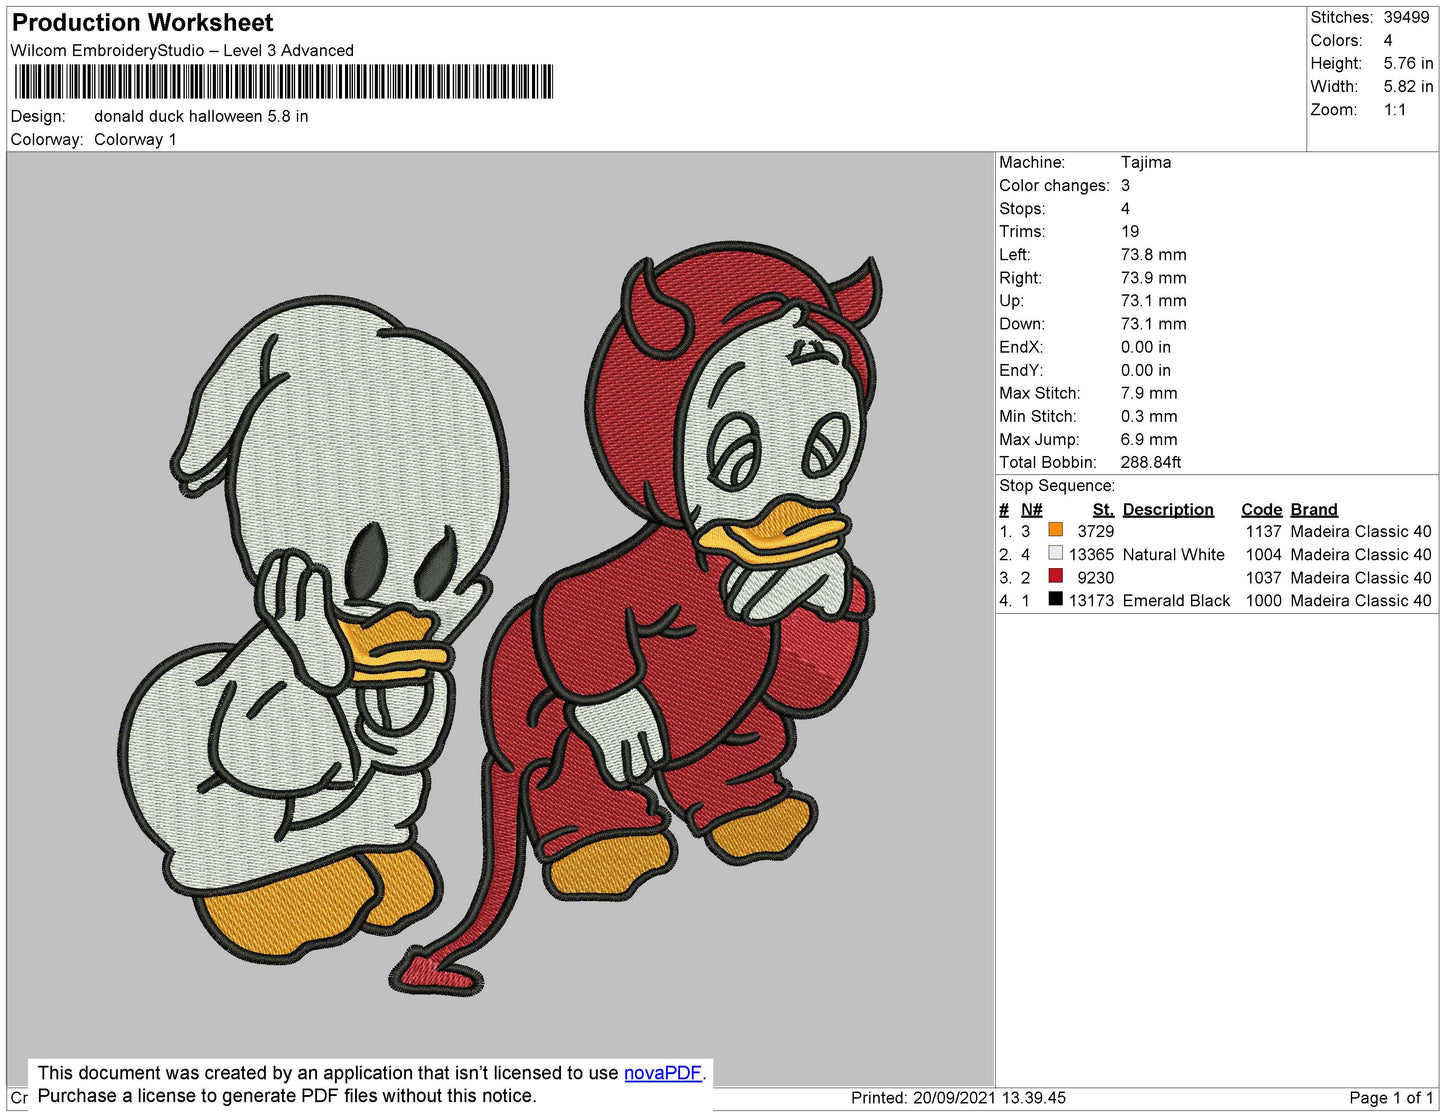Screen dimensions: 1445x1117
Task: Click 'Wilcom EmbroideryStudio – Level 3 Advanced' text
Action: [182, 51]
